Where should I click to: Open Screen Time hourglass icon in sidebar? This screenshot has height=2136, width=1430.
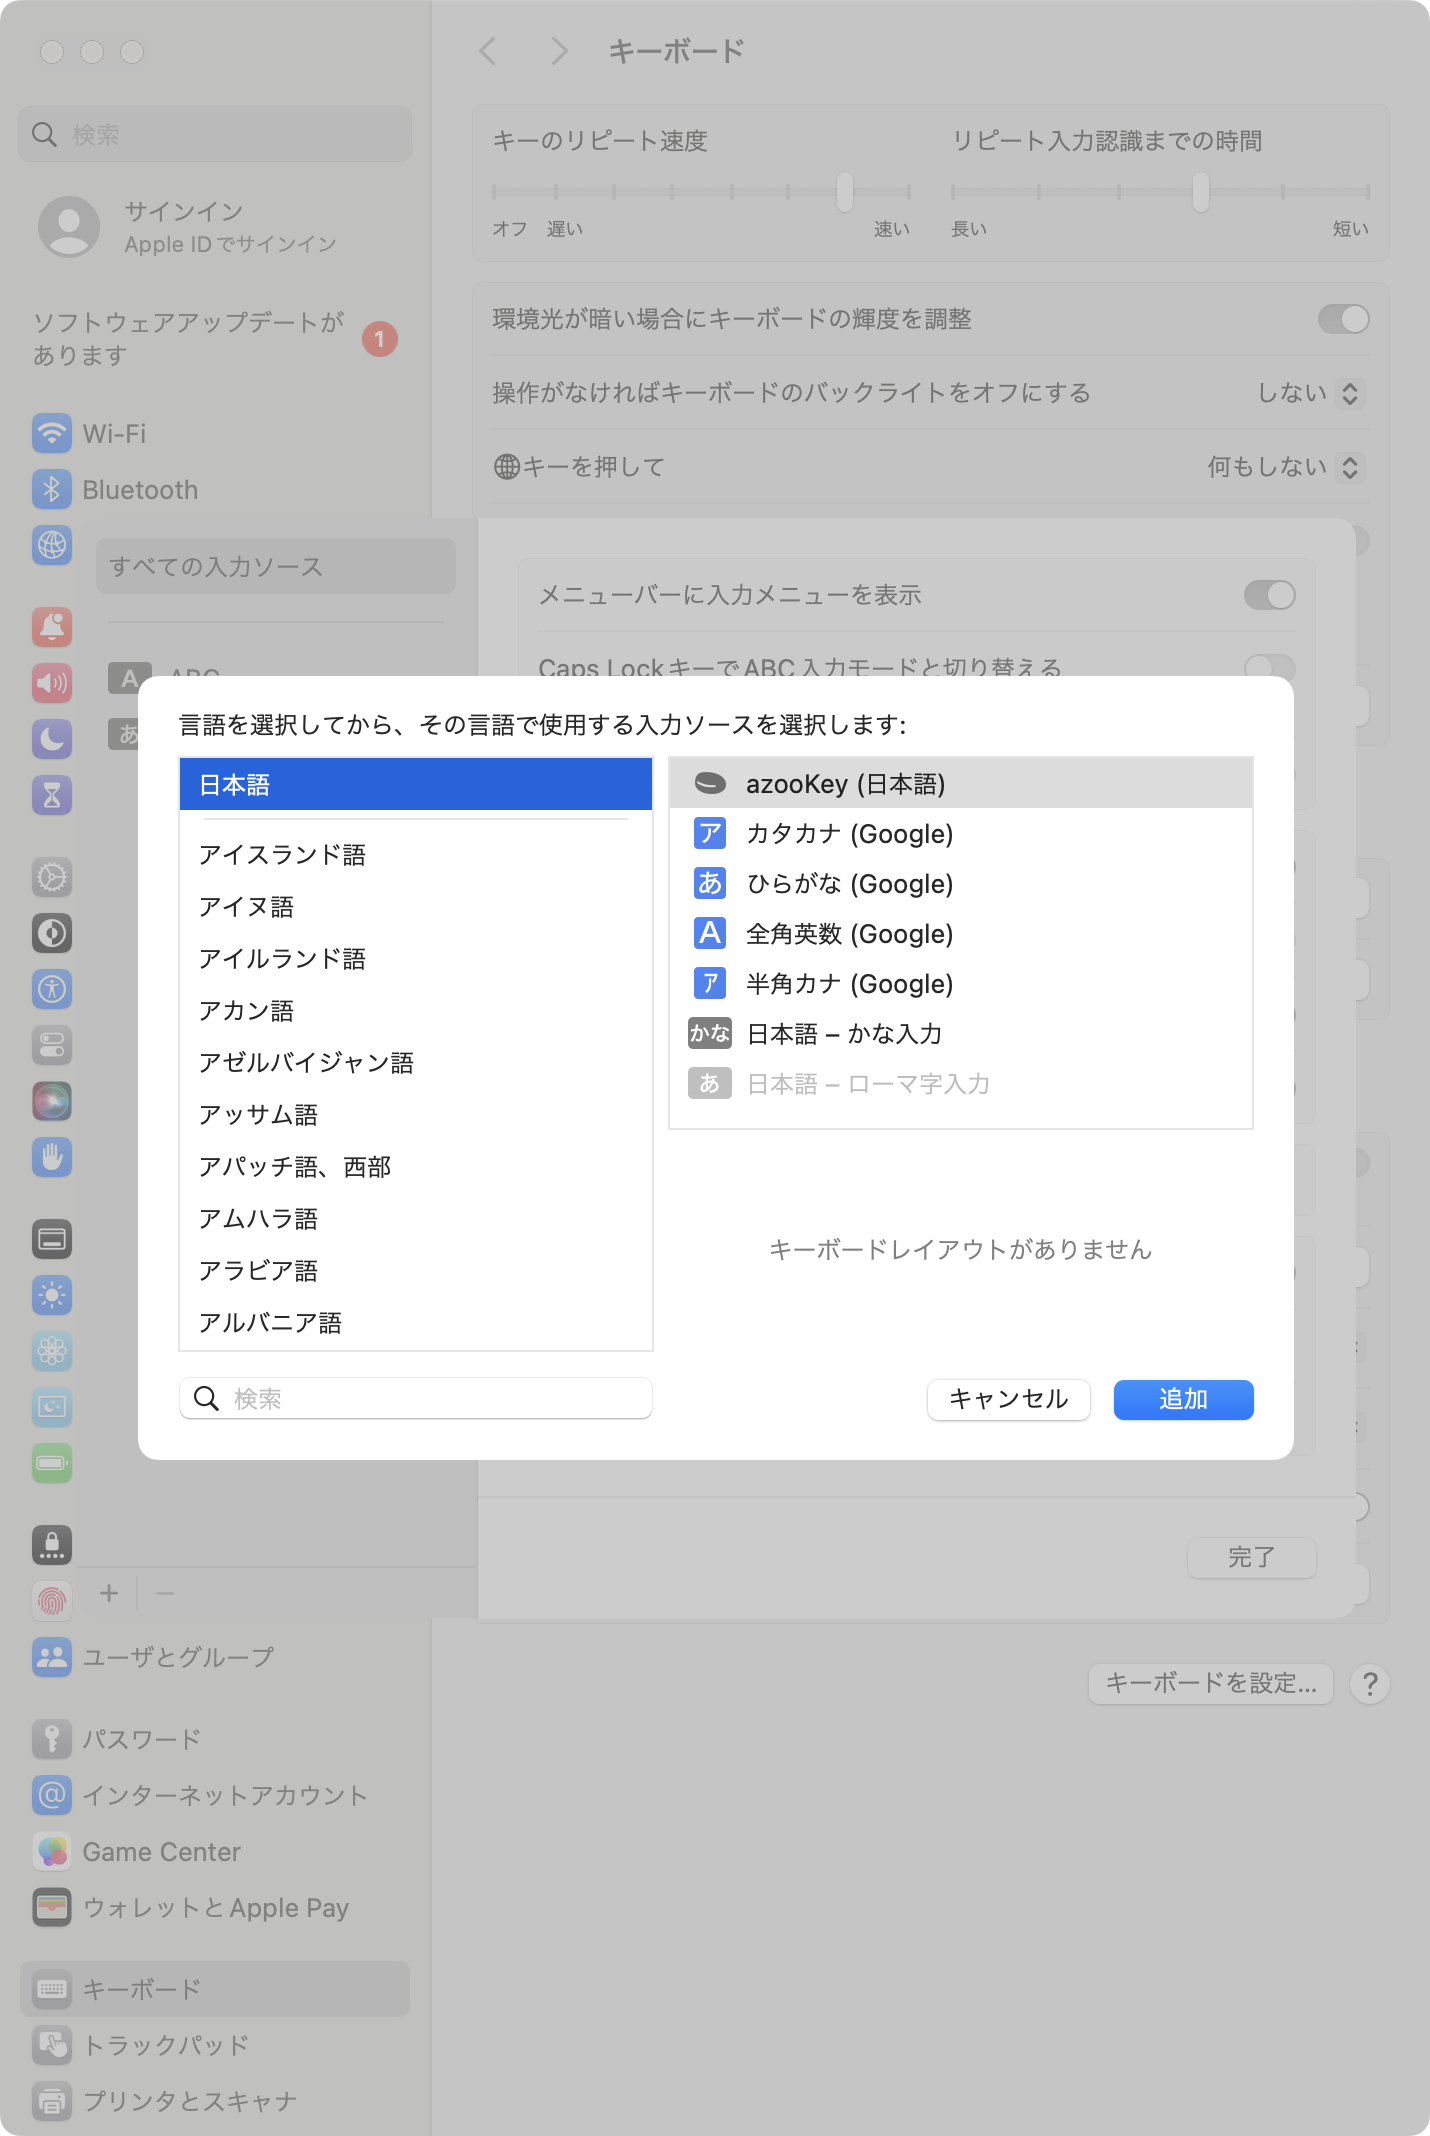click(52, 795)
